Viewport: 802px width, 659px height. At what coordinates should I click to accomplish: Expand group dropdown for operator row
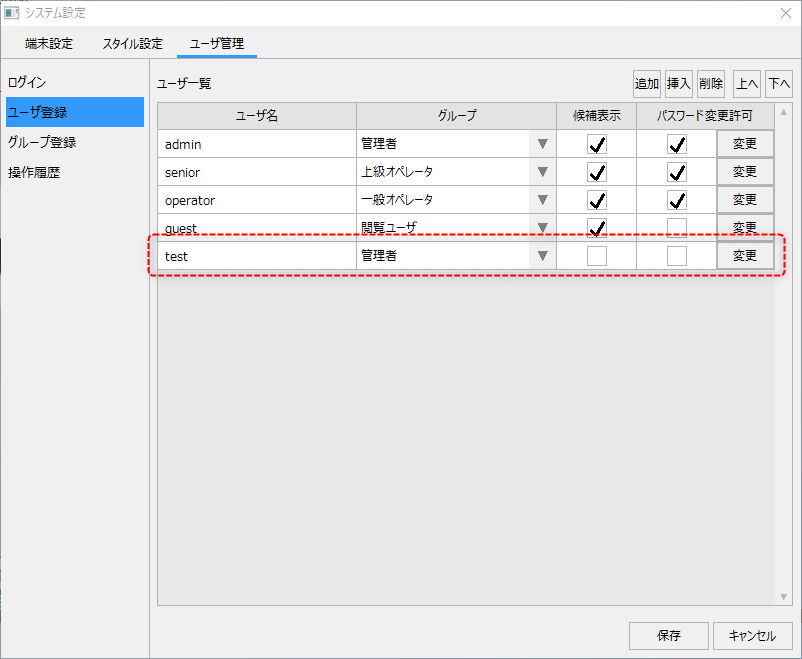click(543, 200)
